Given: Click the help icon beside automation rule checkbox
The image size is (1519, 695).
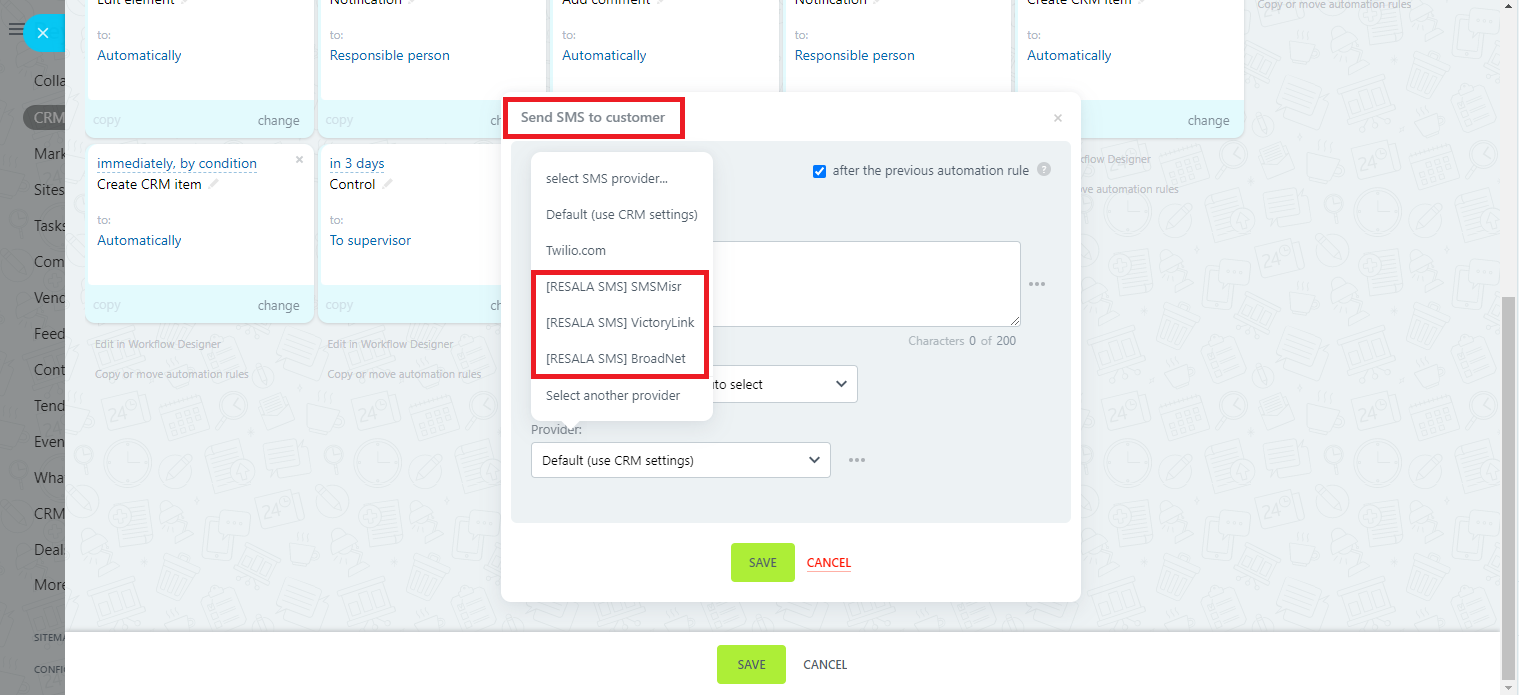Looking at the screenshot, I should click(x=1044, y=170).
